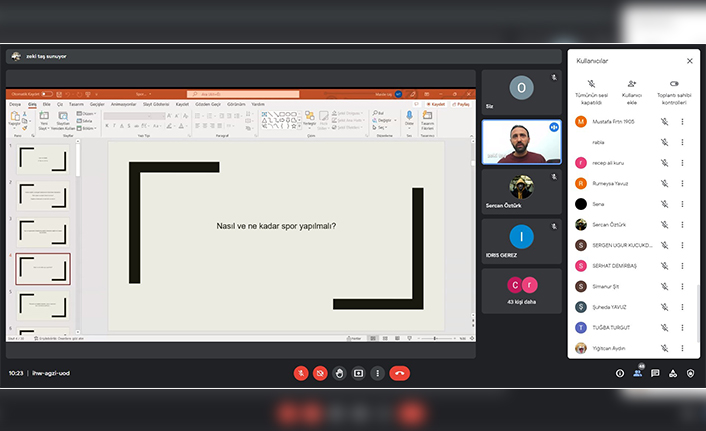Viewport: 706px width, 431px height.
Task: Open host controls shield icon
Action: click(690, 373)
